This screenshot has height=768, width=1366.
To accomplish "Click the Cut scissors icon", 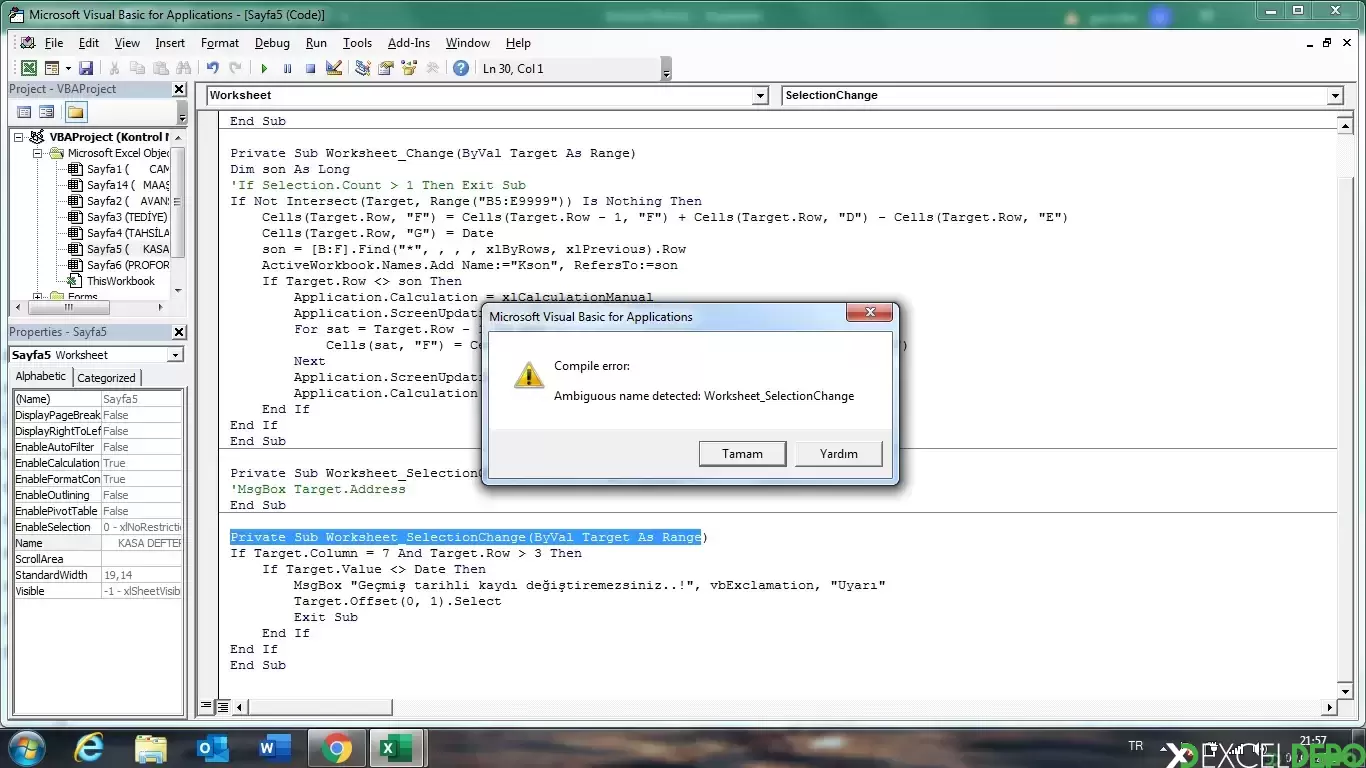I will coord(114,68).
